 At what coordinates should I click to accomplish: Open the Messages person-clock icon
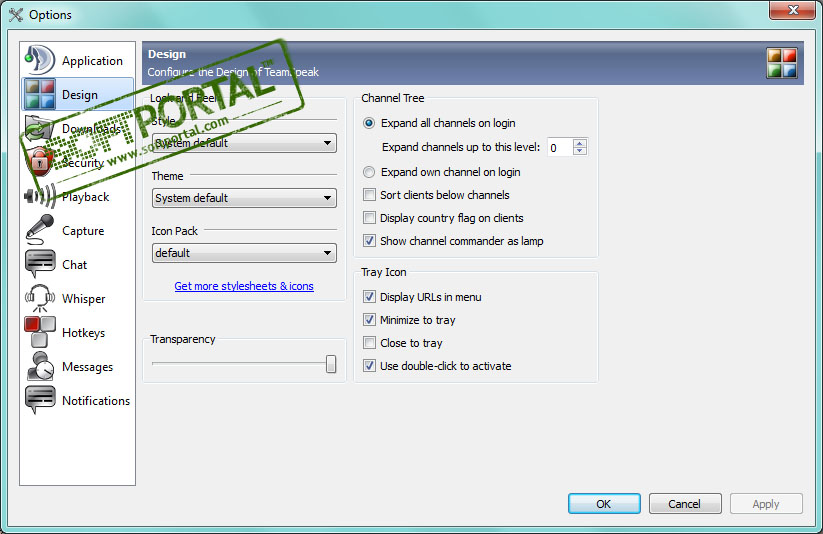[40, 366]
